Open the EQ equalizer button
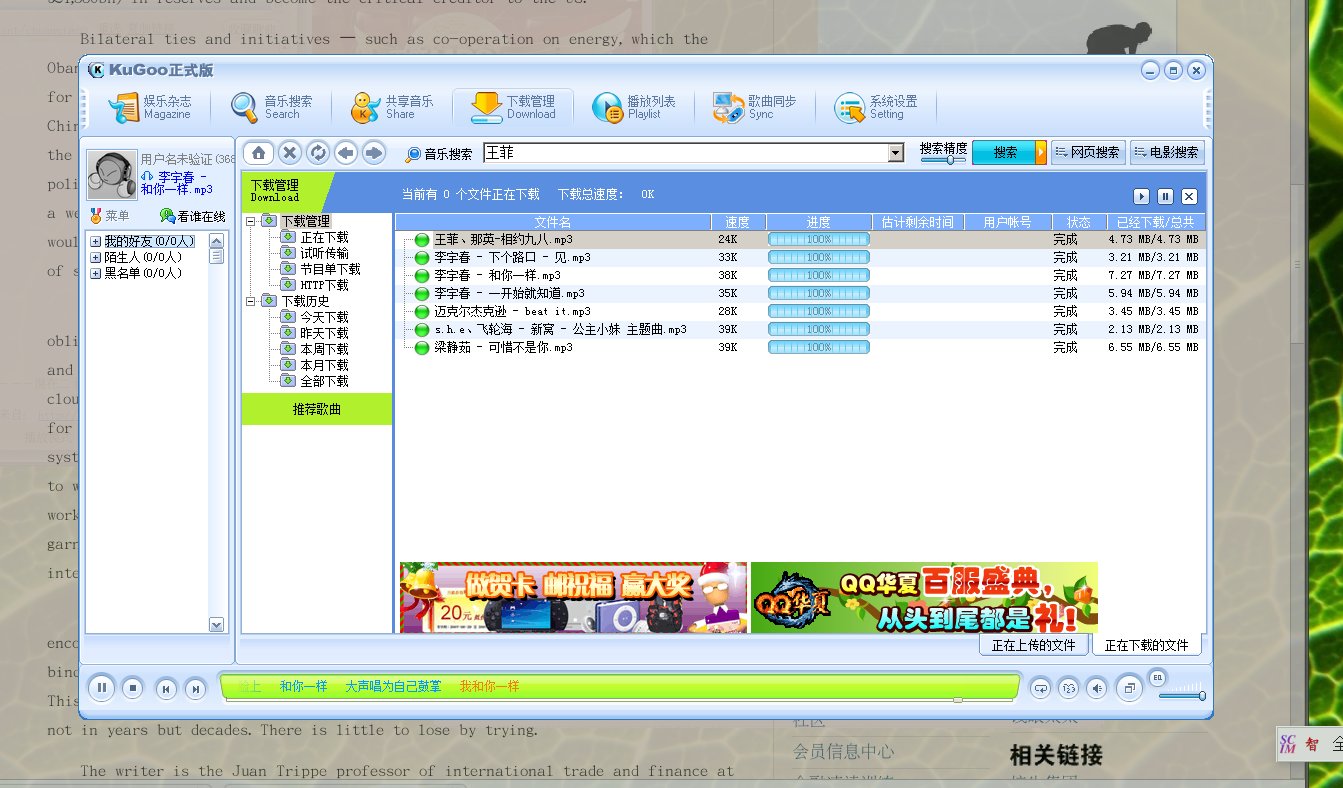The image size is (1343, 788). (x=1158, y=678)
